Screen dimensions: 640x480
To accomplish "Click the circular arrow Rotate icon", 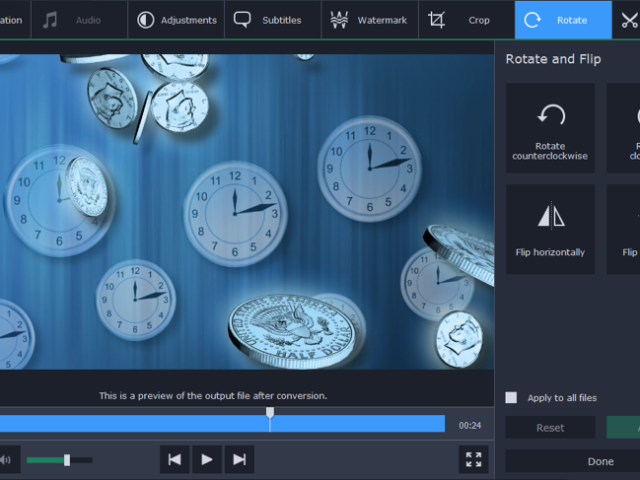I will click(533, 20).
